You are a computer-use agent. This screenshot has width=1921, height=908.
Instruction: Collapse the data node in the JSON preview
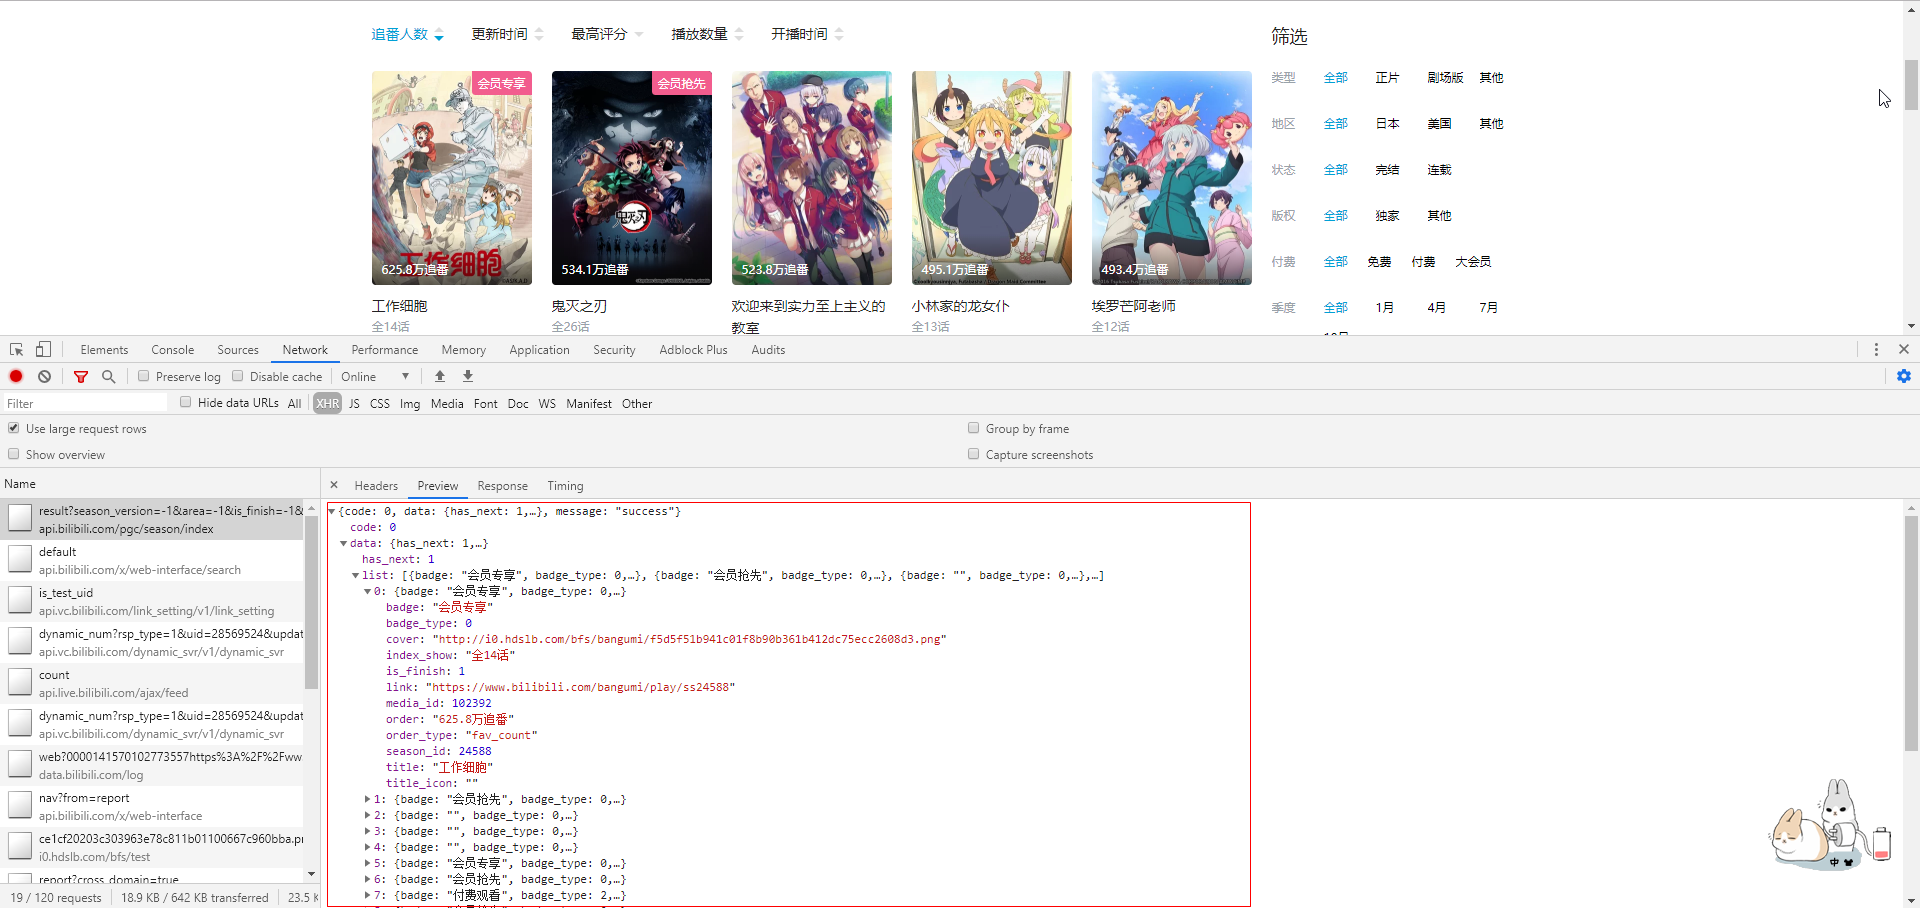[344, 543]
